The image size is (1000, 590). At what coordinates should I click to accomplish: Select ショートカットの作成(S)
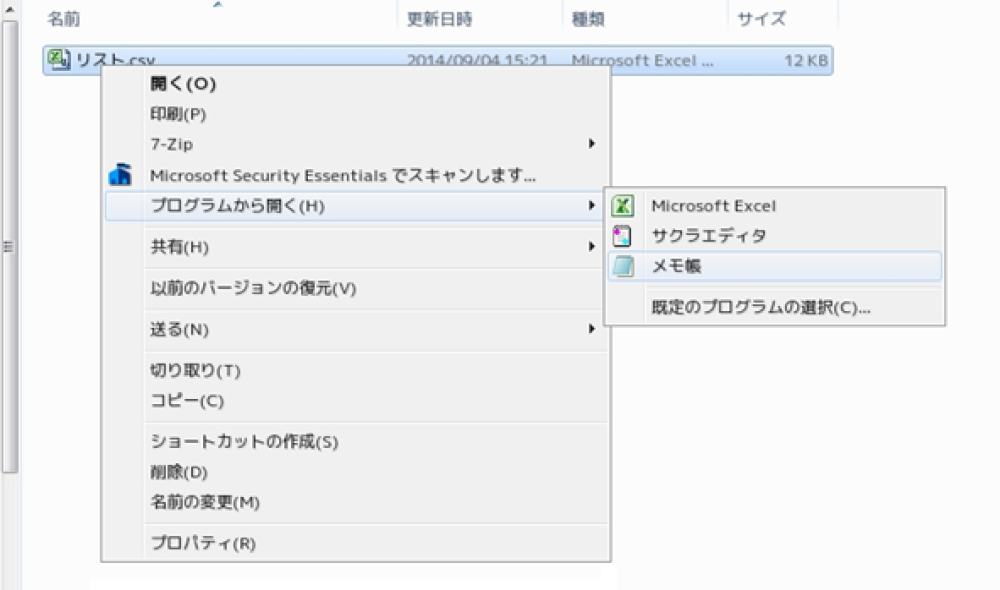356,441
